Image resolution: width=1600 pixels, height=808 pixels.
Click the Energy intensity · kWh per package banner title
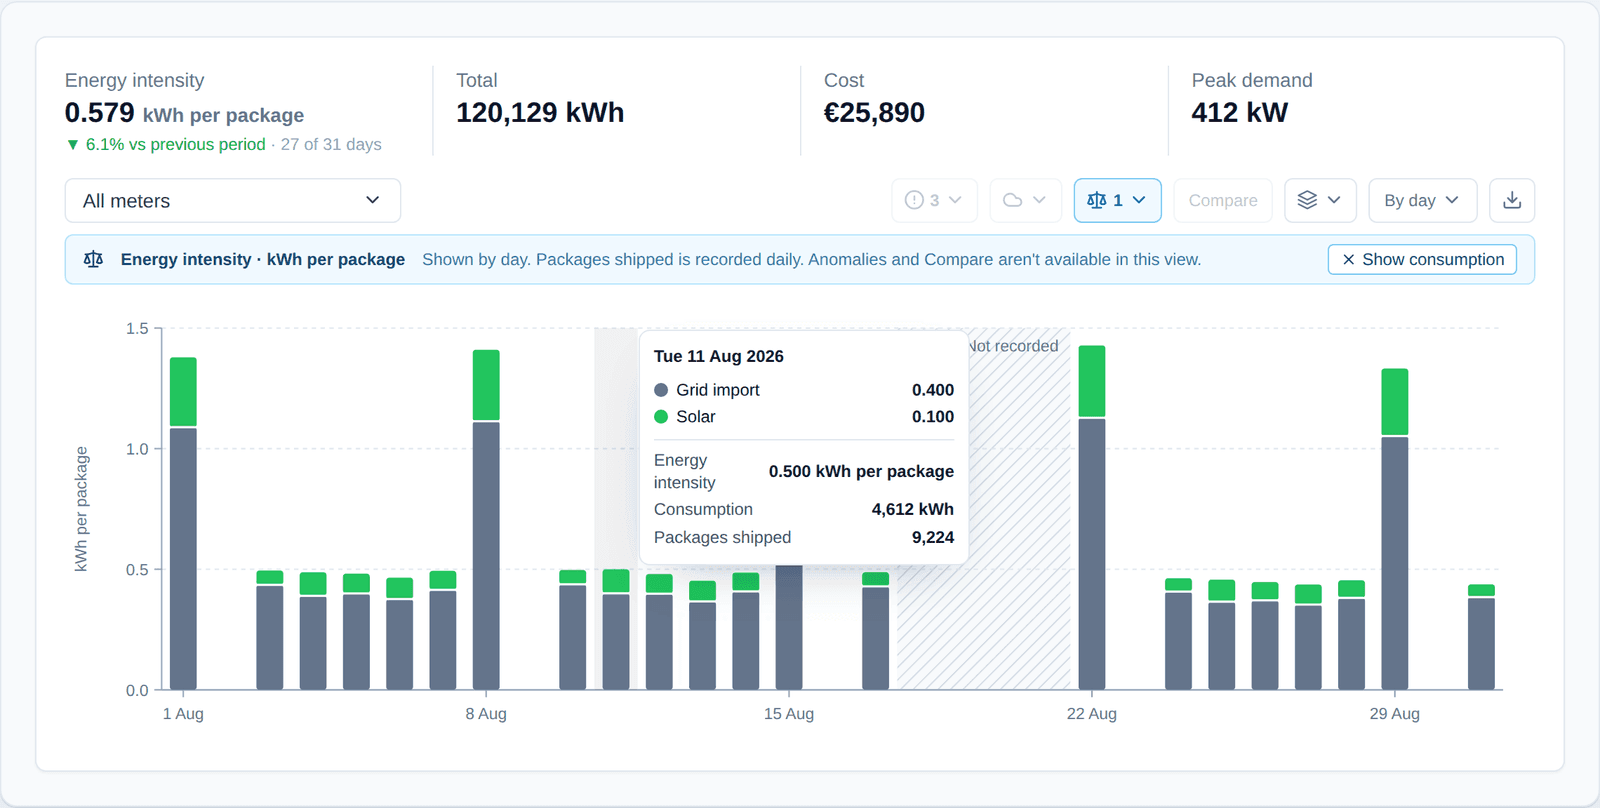263,259
